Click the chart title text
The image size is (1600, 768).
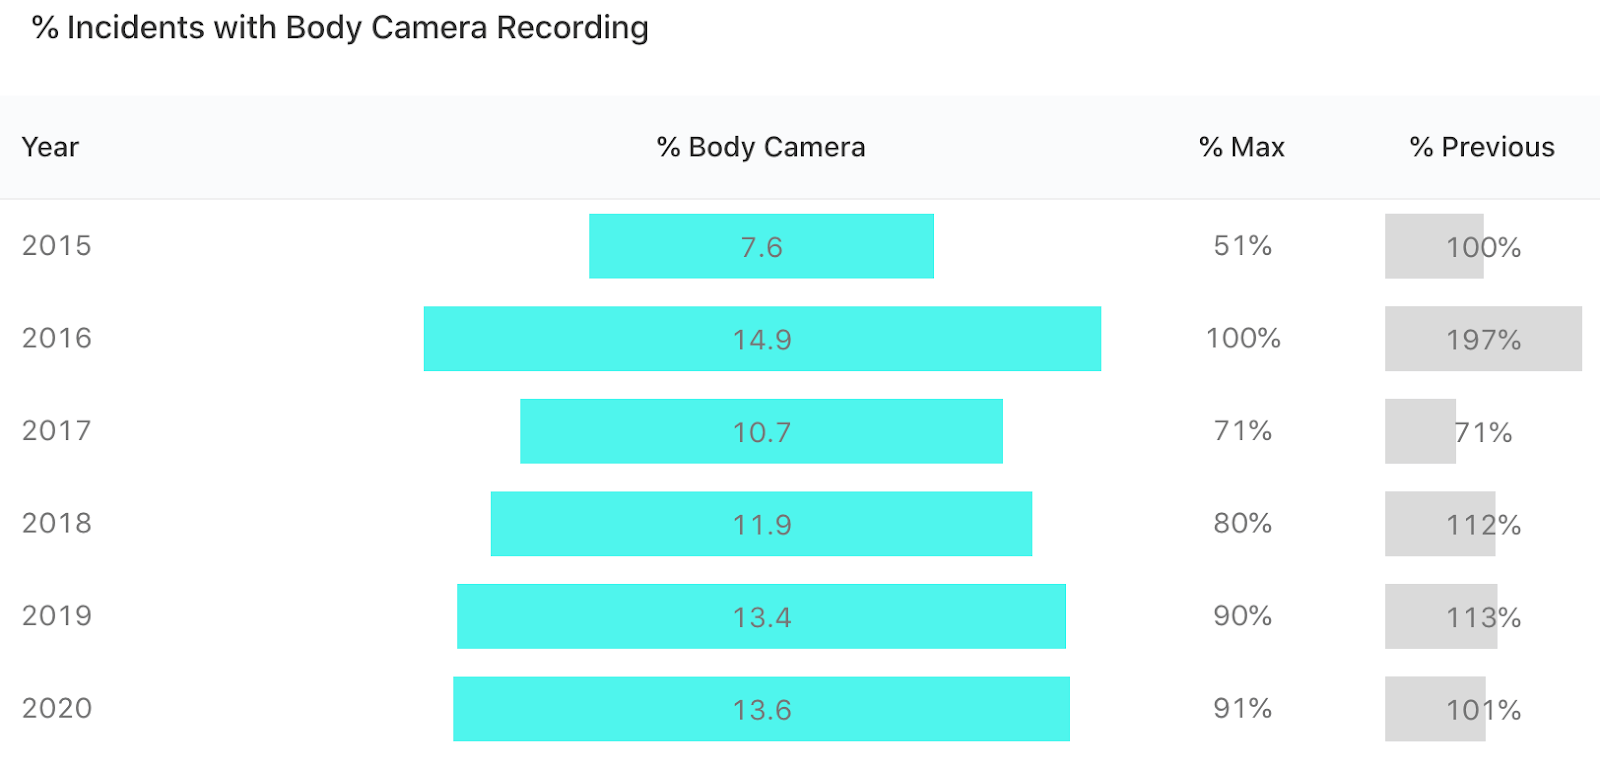pyautogui.click(x=340, y=28)
